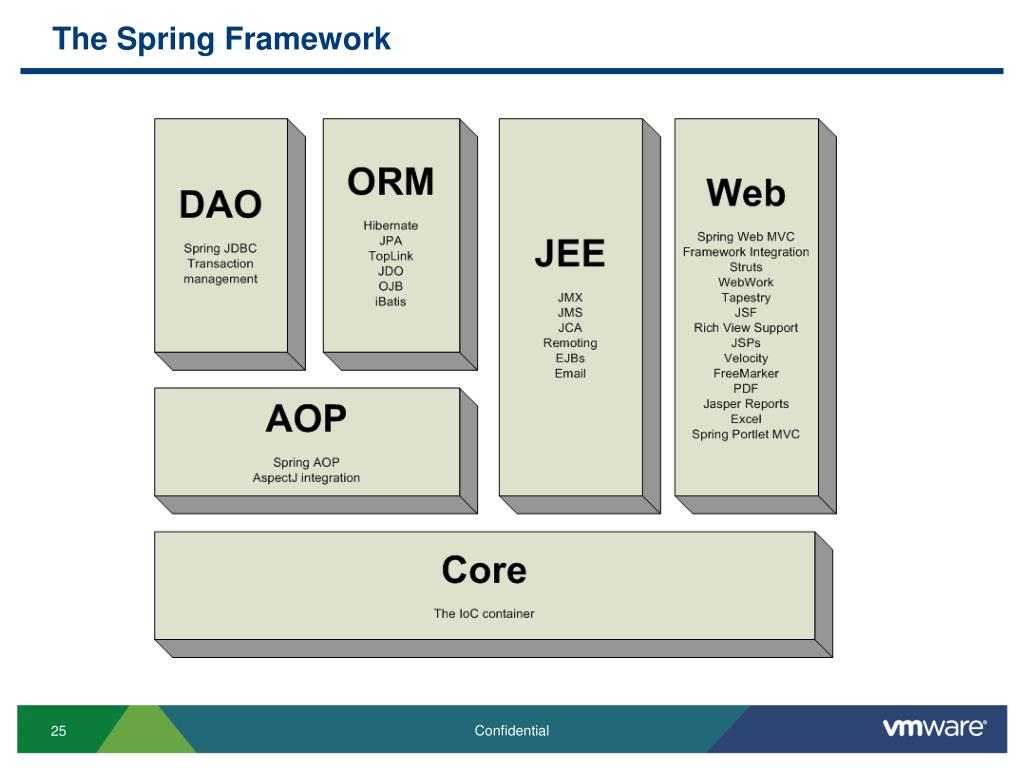Click "PDF" in the Web box
Image resolution: width=1024 pixels, height=768 pixels.
746,389
